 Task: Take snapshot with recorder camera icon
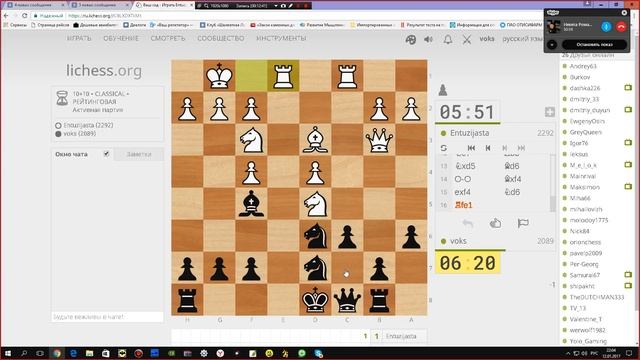coord(283,6)
